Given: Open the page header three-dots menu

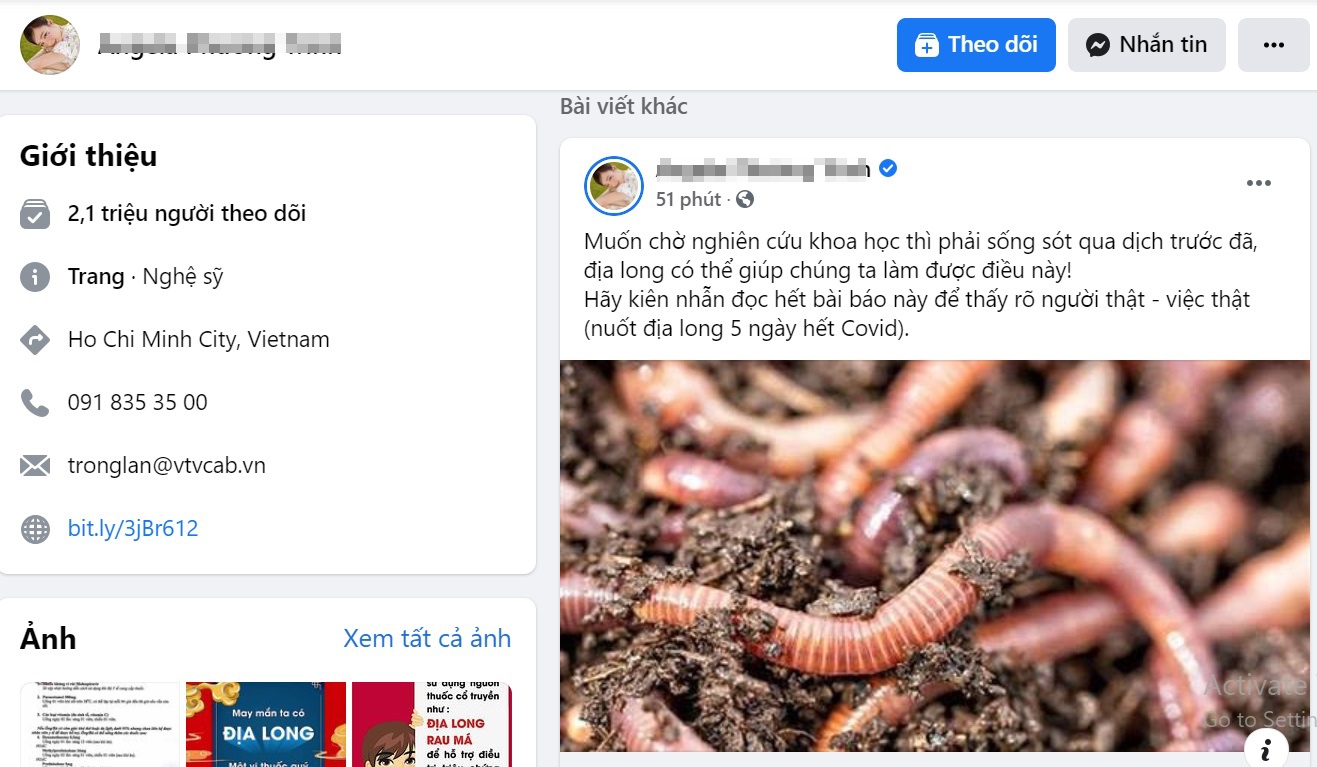Looking at the screenshot, I should (1273, 45).
